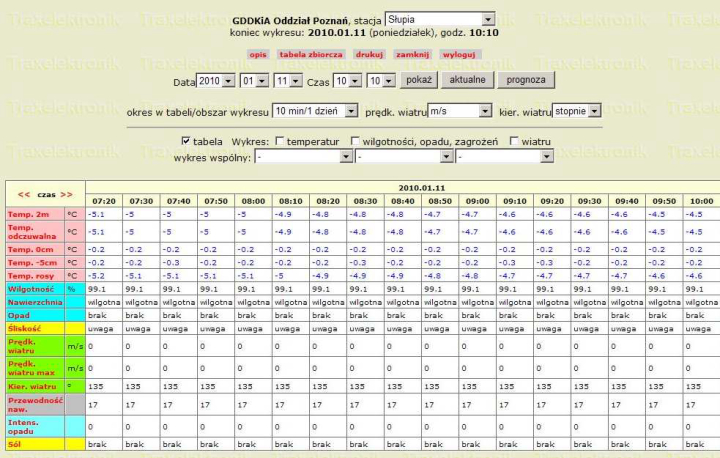Open the minutes dropdown before pokaż
Viewport: 720px width, 458px height.
381,81
